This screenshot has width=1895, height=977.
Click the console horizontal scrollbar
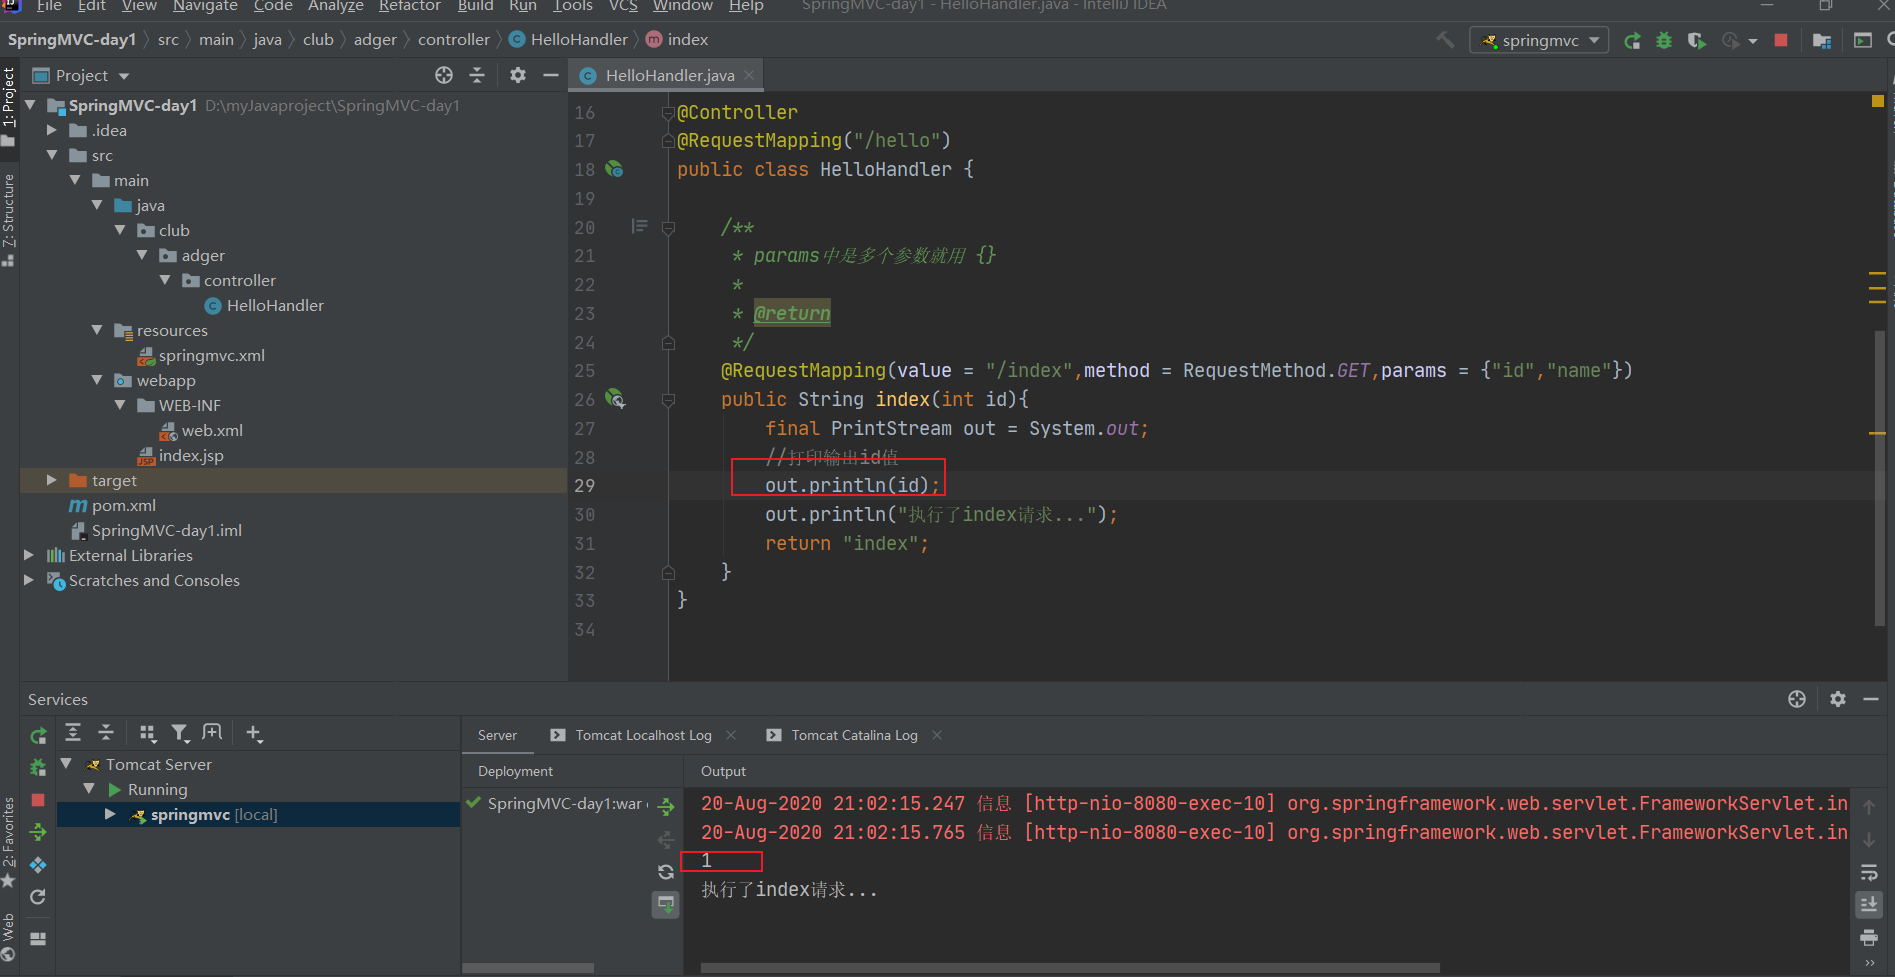pyautogui.click(x=1070, y=968)
